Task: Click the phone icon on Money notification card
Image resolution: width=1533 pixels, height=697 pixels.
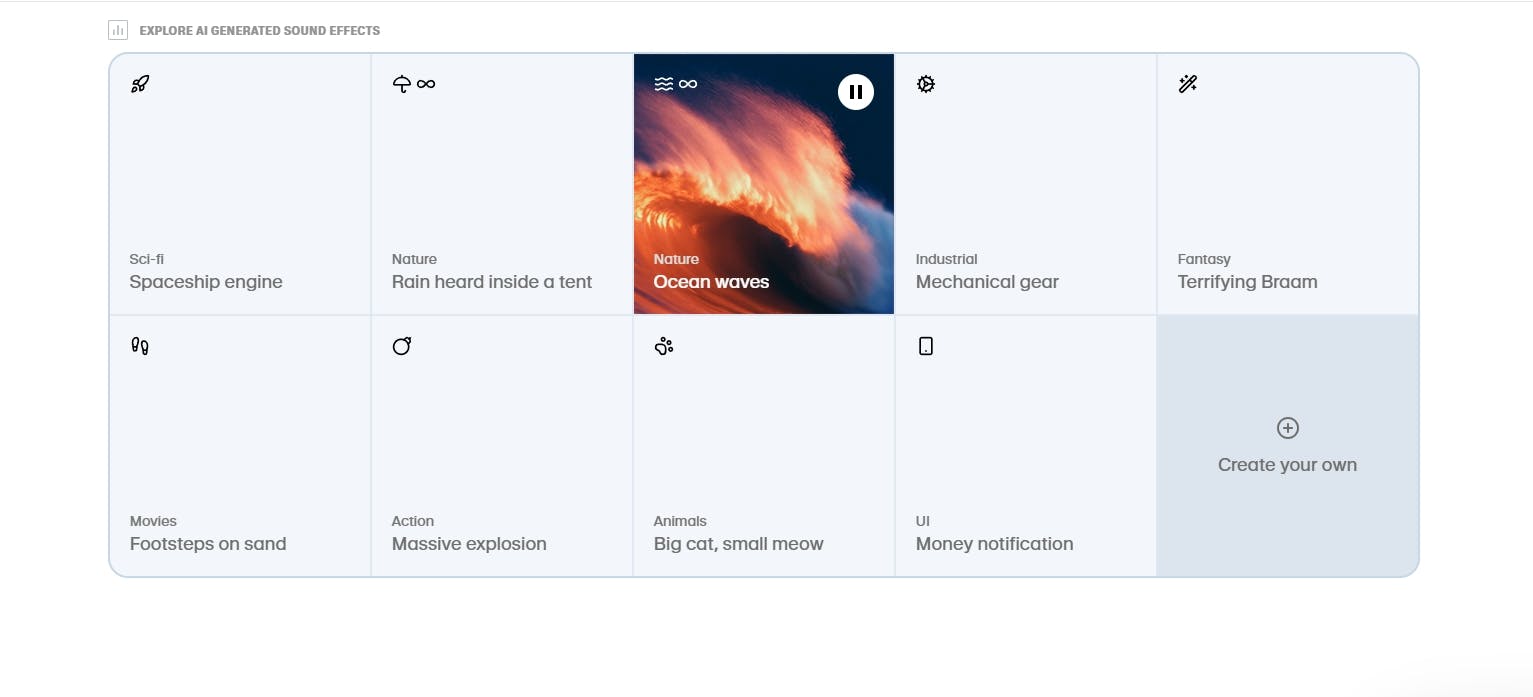Action: click(926, 346)
